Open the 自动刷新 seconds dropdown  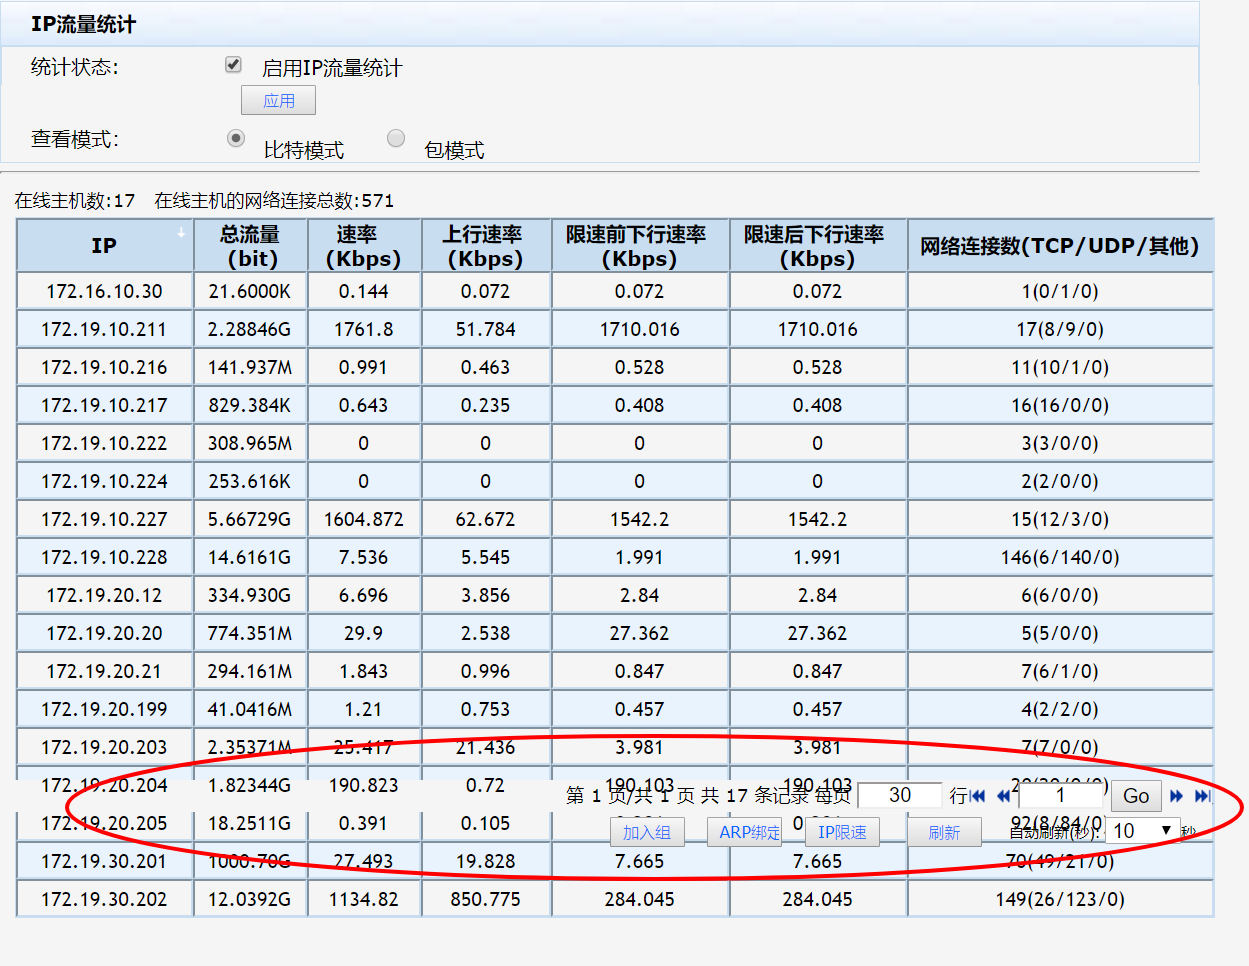coord(1142,831)
